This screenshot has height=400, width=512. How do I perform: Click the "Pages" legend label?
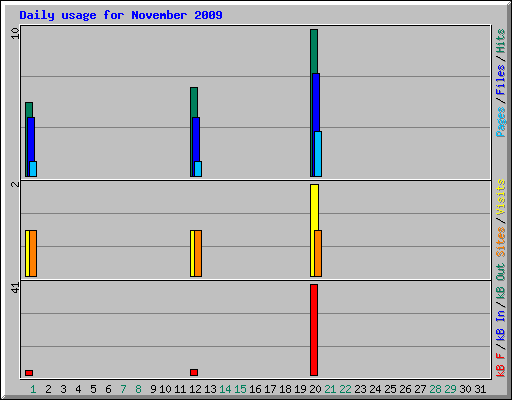click(x=500, y=122)
